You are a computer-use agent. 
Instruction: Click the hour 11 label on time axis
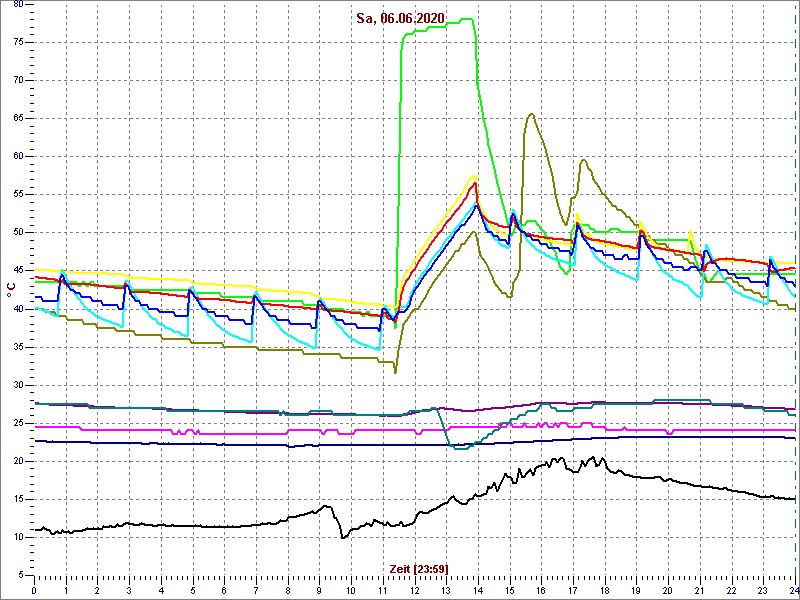point(383,591)
